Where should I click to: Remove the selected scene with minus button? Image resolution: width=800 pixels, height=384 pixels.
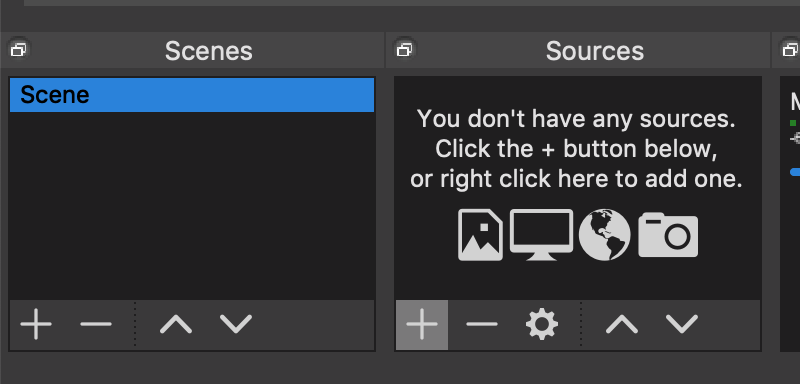95,324
